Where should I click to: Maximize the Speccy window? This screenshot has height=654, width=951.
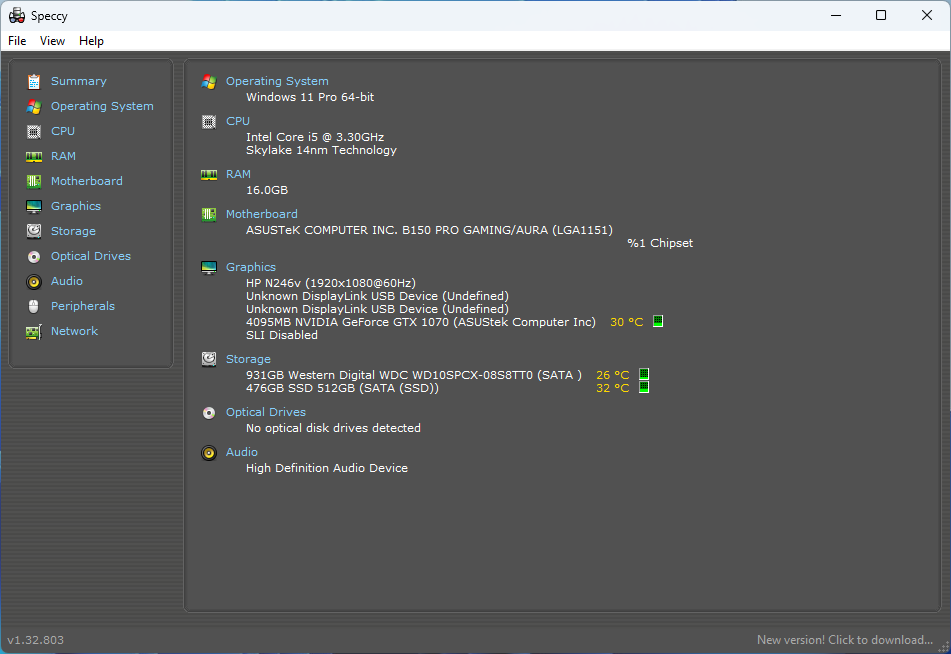[881, 15]
